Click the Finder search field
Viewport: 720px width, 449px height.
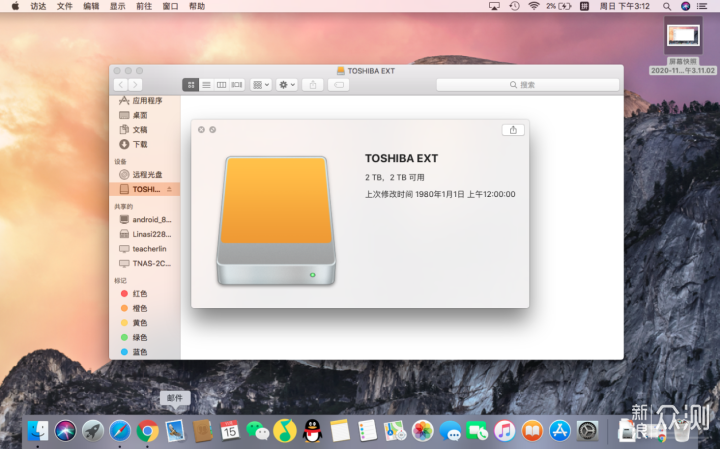[x=528, y=84]
